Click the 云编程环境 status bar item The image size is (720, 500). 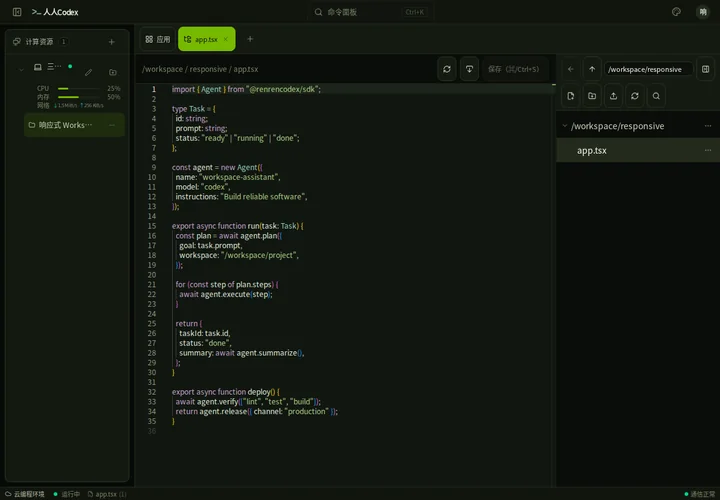(25, 494)
